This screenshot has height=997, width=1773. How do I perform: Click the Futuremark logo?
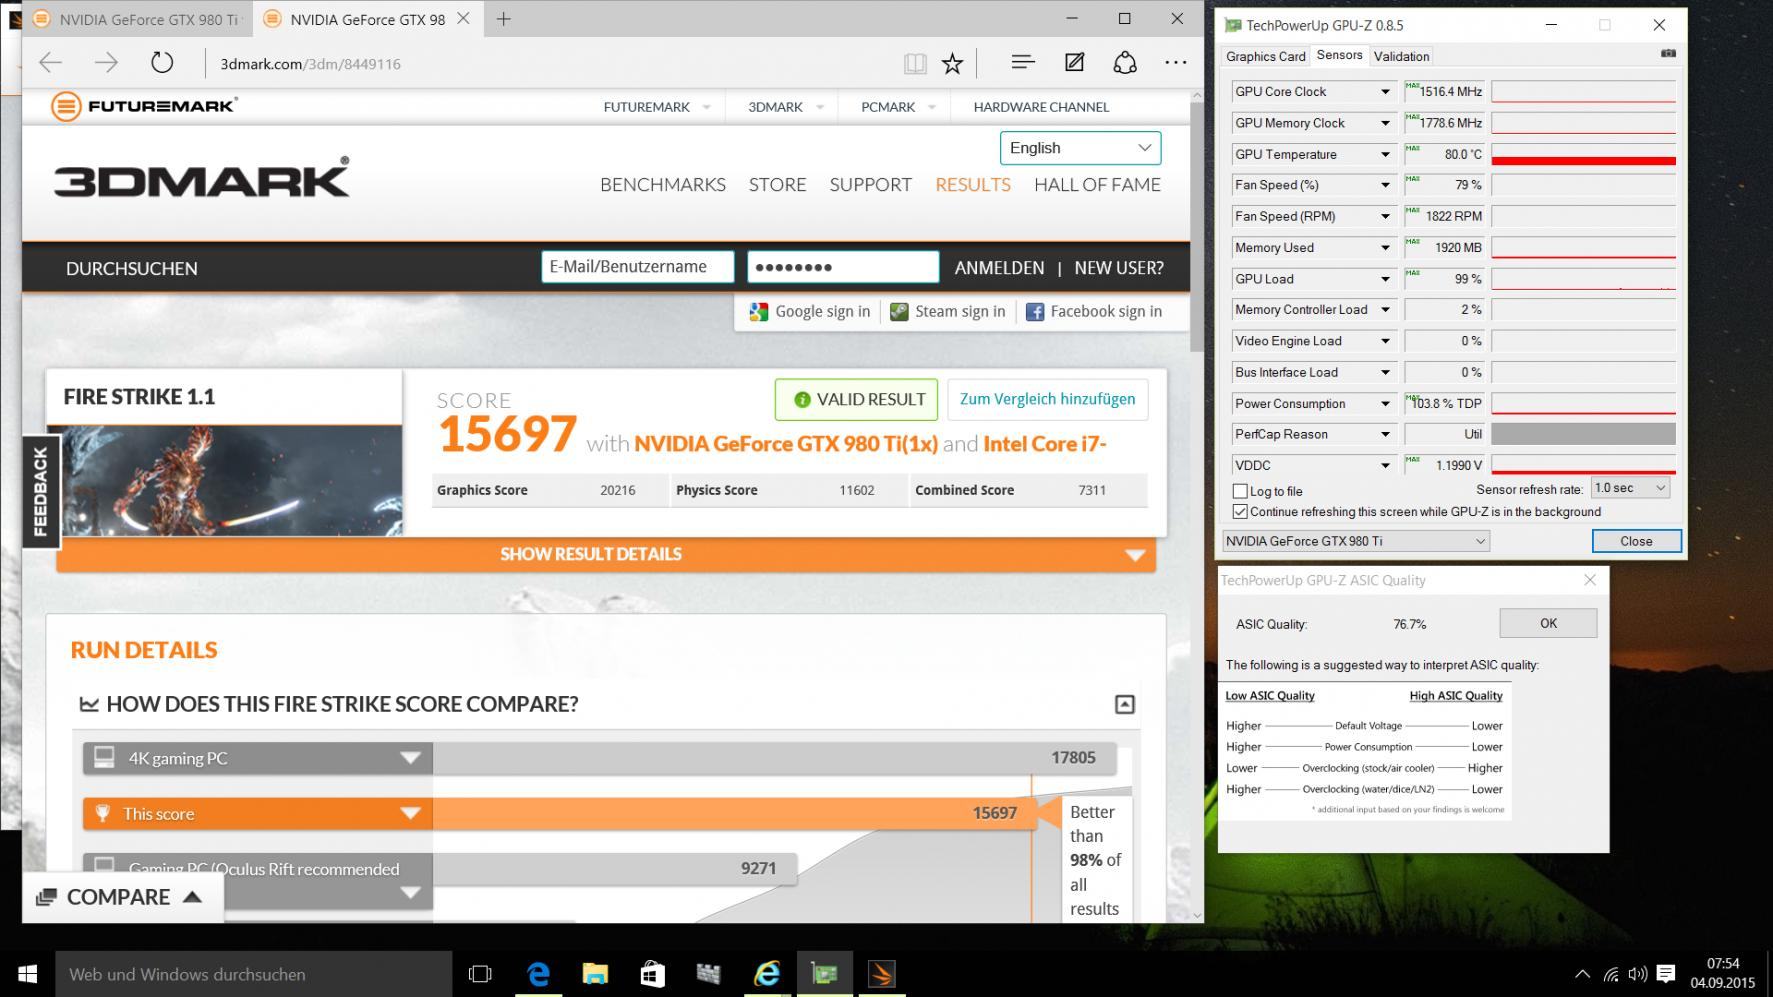(145, 106)
